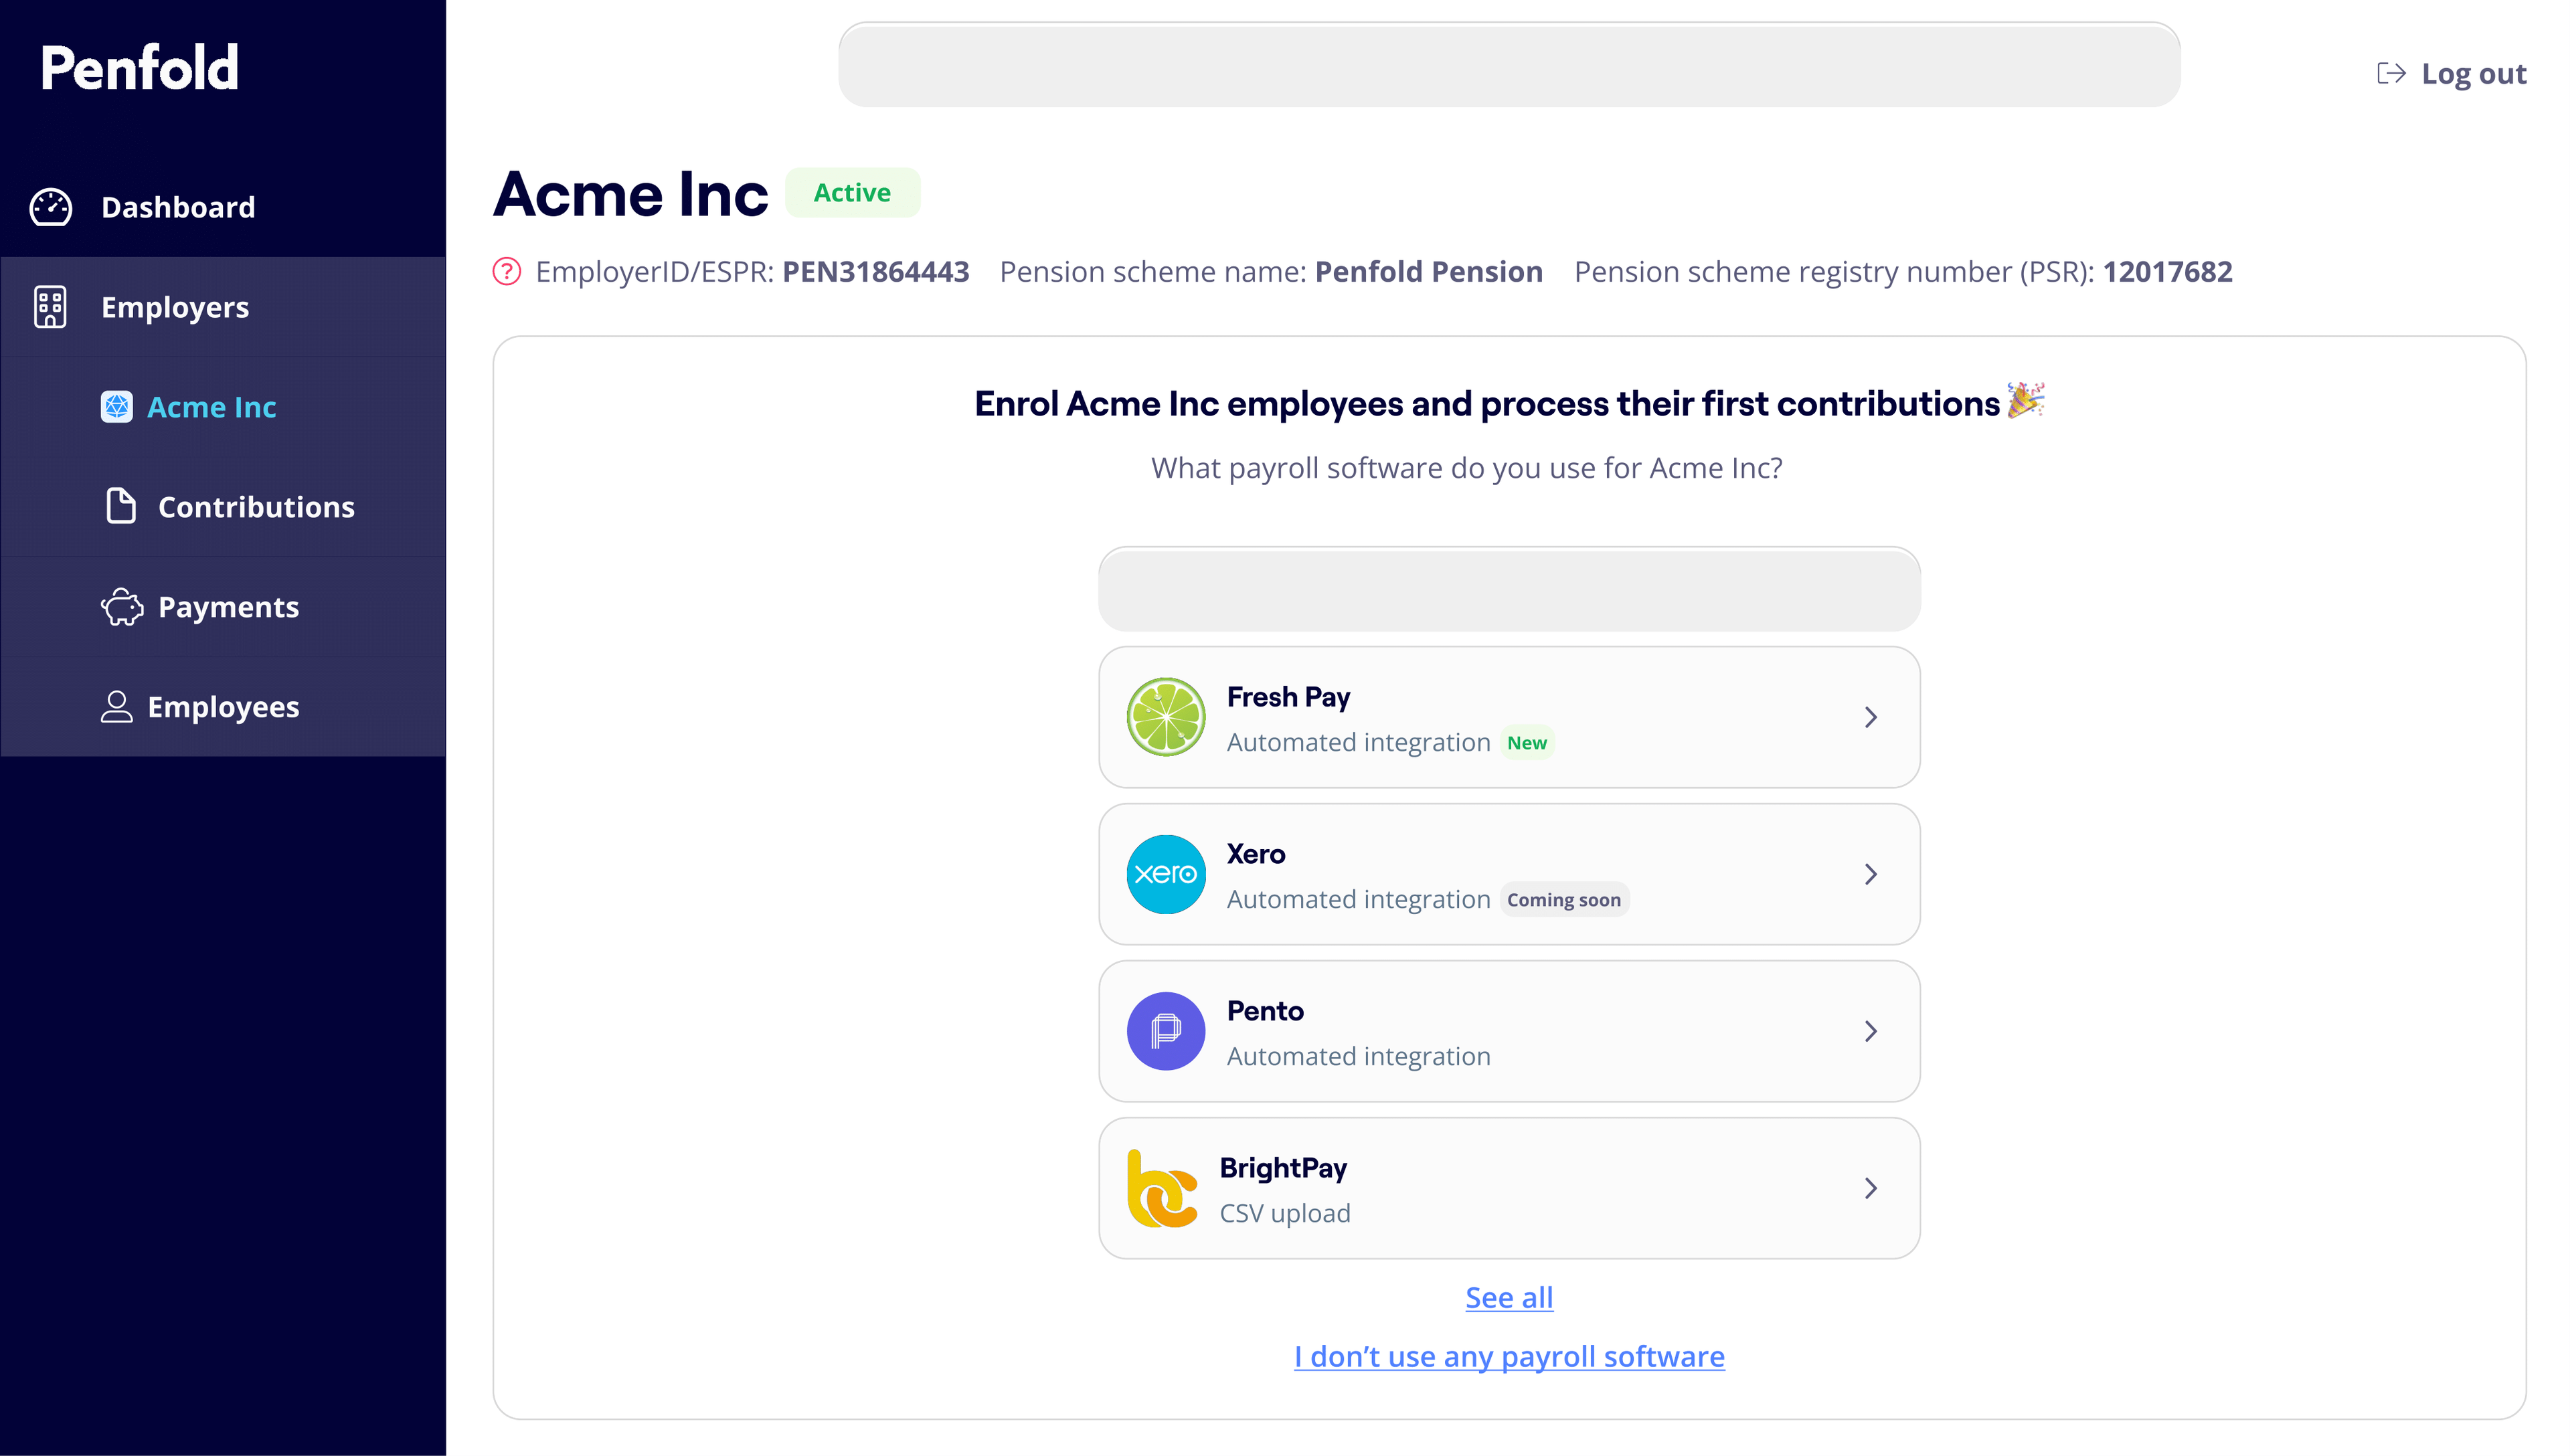Viewport: 2570px width, 1456px height.
Task: Click the Log out link
Action: pos(2452,74)
